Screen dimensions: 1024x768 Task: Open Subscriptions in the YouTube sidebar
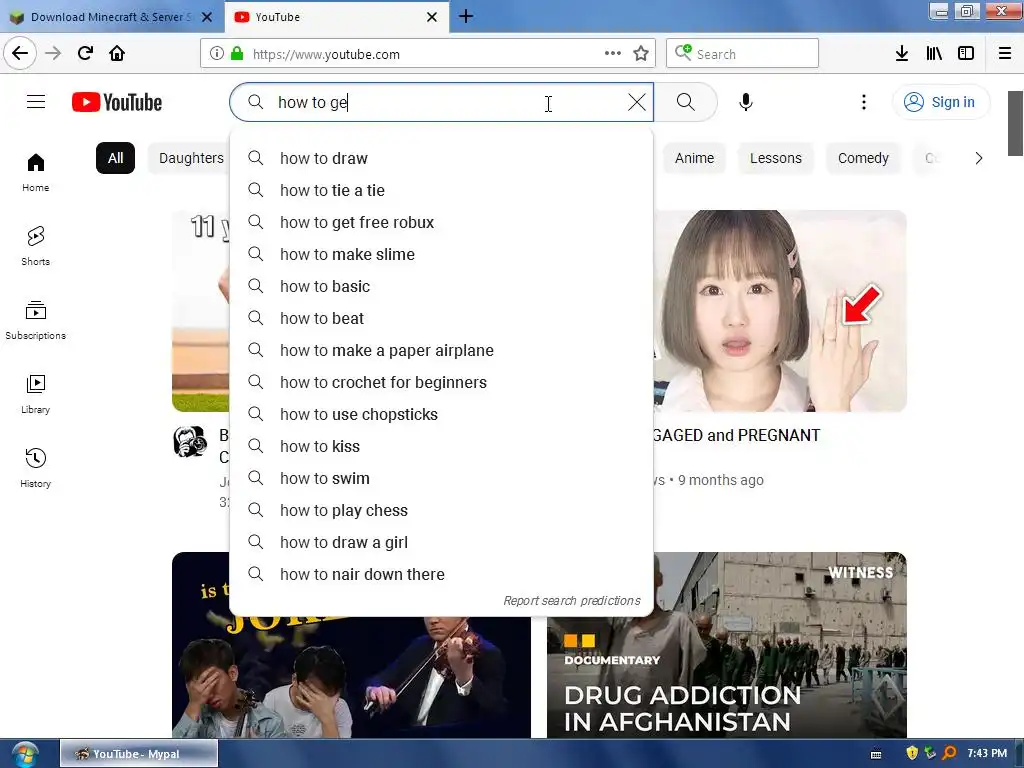[x=36, y=321]
